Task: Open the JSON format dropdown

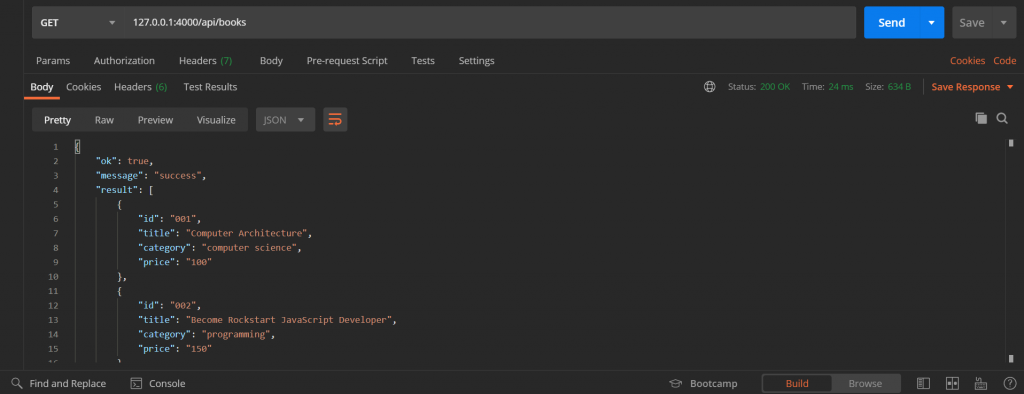Action: (285, 120)
